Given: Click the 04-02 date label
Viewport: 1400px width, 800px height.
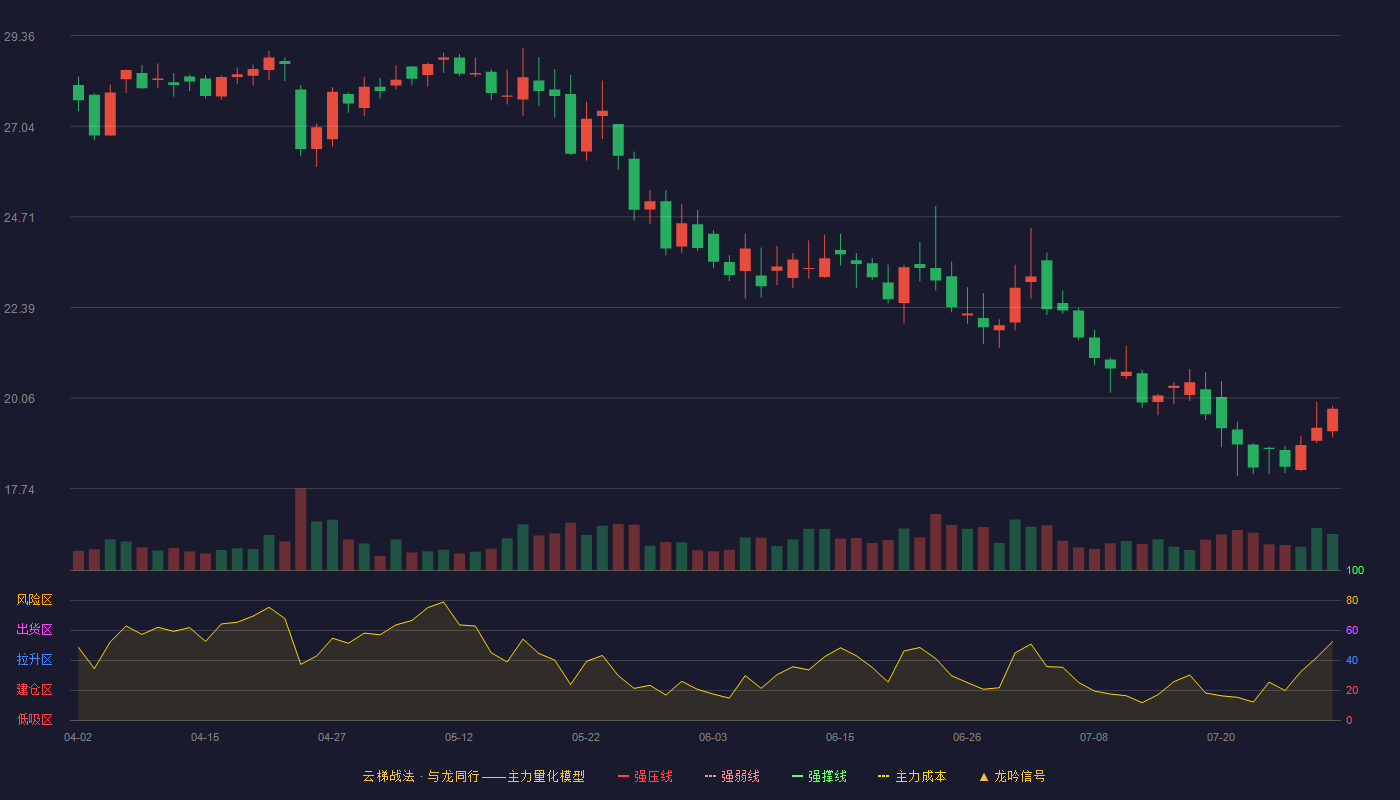Looking at the screenshot, I should [x=78, y=737].
